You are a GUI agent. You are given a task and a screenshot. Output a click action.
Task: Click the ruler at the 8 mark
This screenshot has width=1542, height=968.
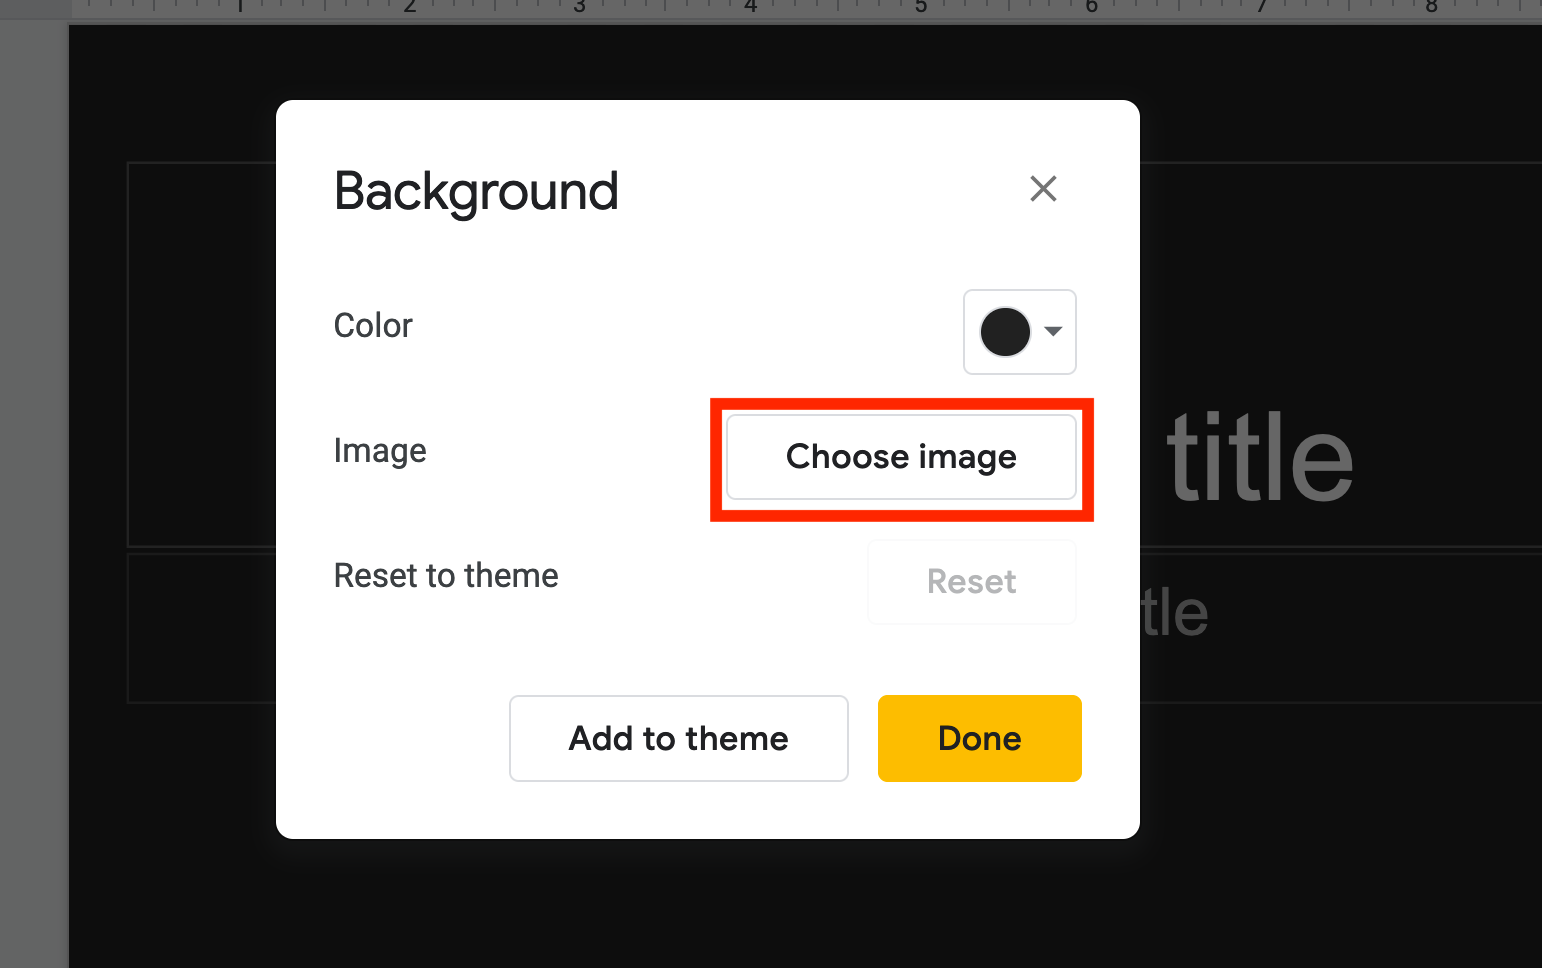(x=1432, y=7)
